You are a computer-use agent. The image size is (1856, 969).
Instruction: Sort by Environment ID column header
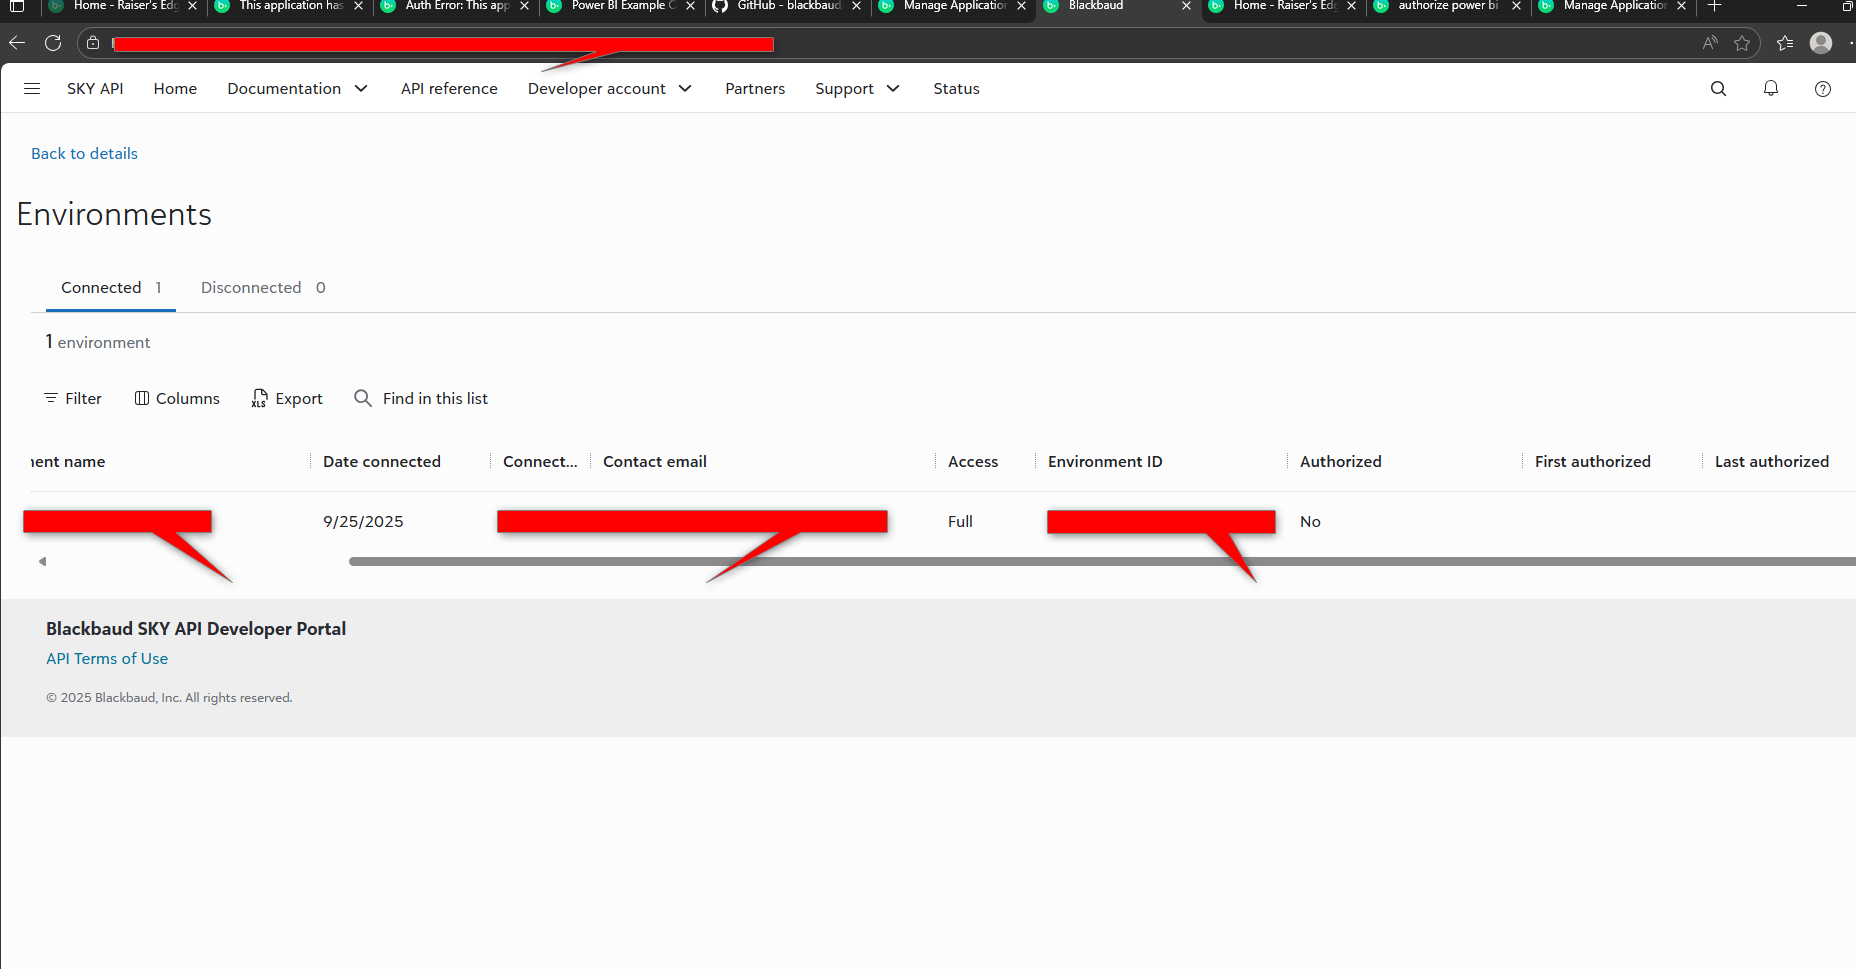pos(1105,462)
